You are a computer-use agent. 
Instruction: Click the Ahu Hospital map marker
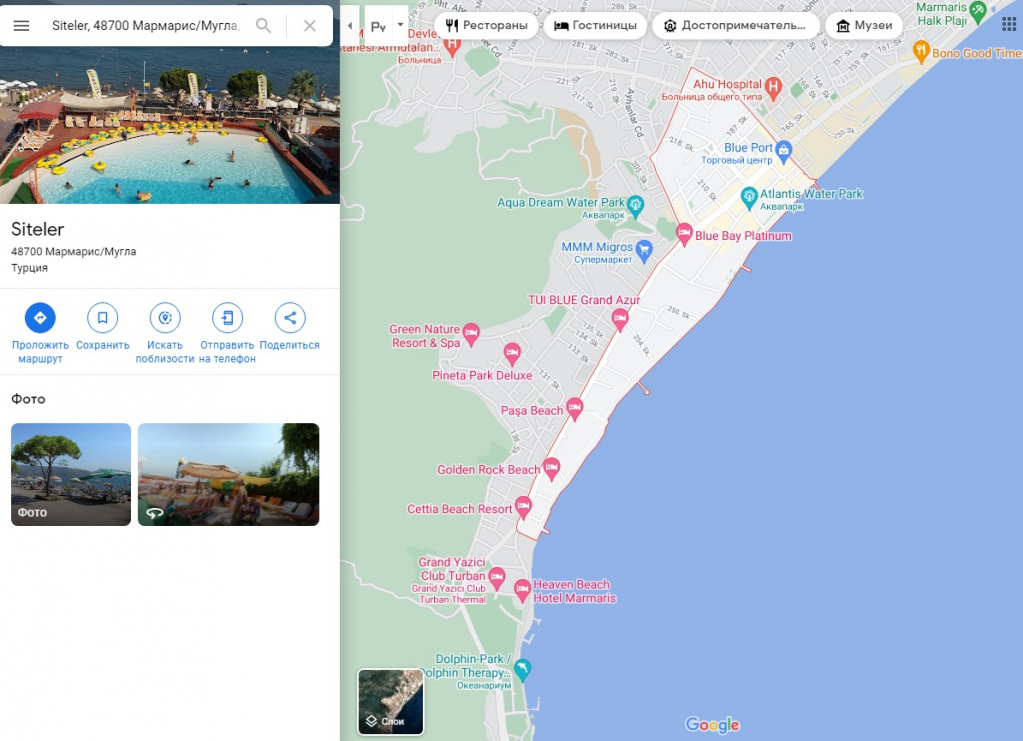coord(773,88)
